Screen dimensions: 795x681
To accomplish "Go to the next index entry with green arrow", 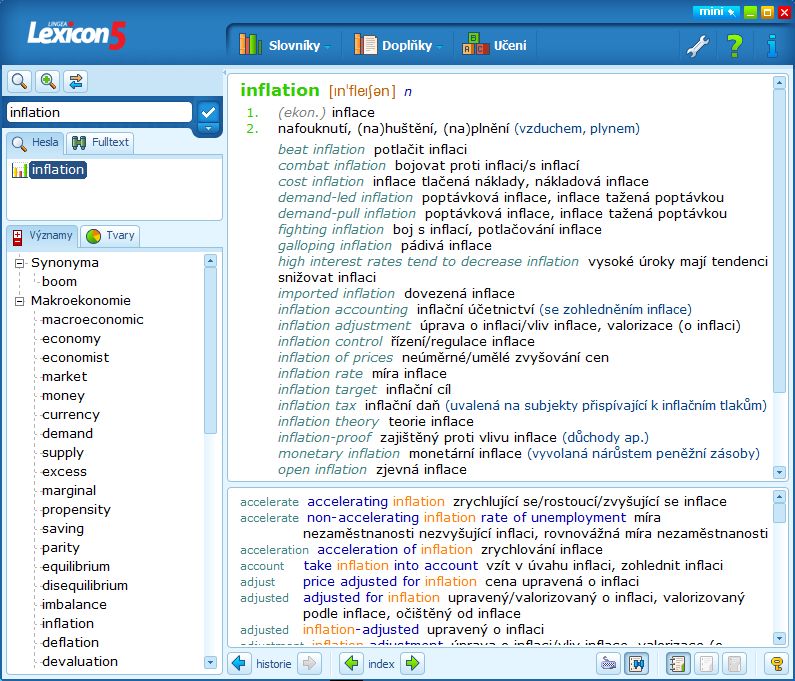I will point(412,663).
